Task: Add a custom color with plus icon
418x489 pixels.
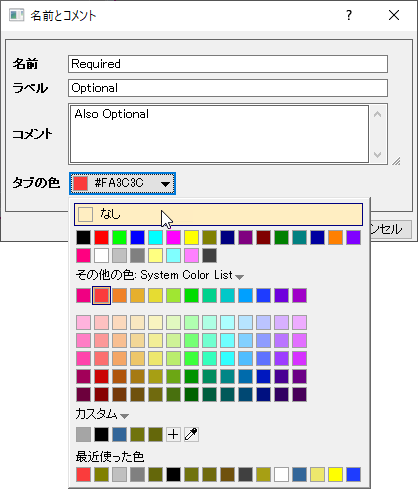Action: point(173,434)
